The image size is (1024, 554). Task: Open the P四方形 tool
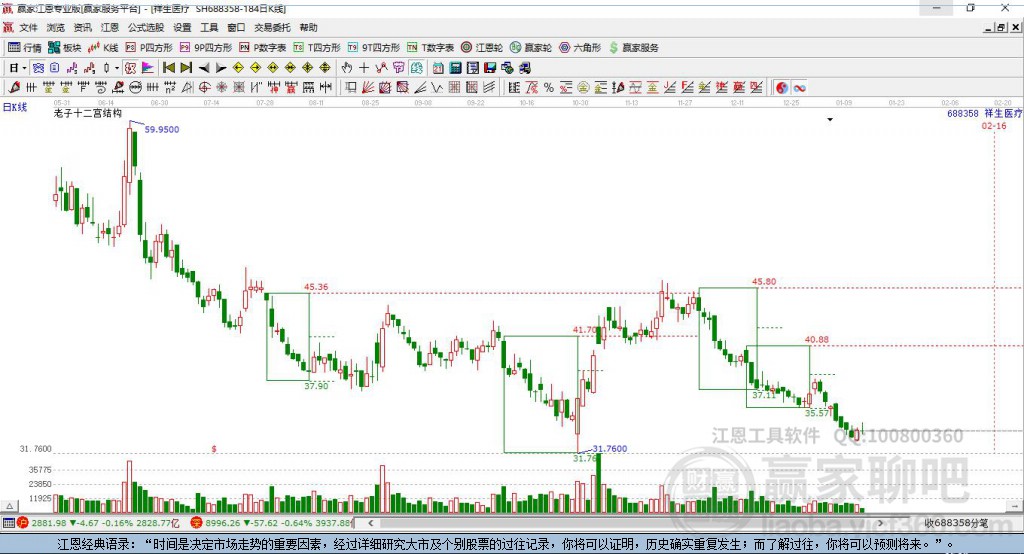[x=149, y=48]
